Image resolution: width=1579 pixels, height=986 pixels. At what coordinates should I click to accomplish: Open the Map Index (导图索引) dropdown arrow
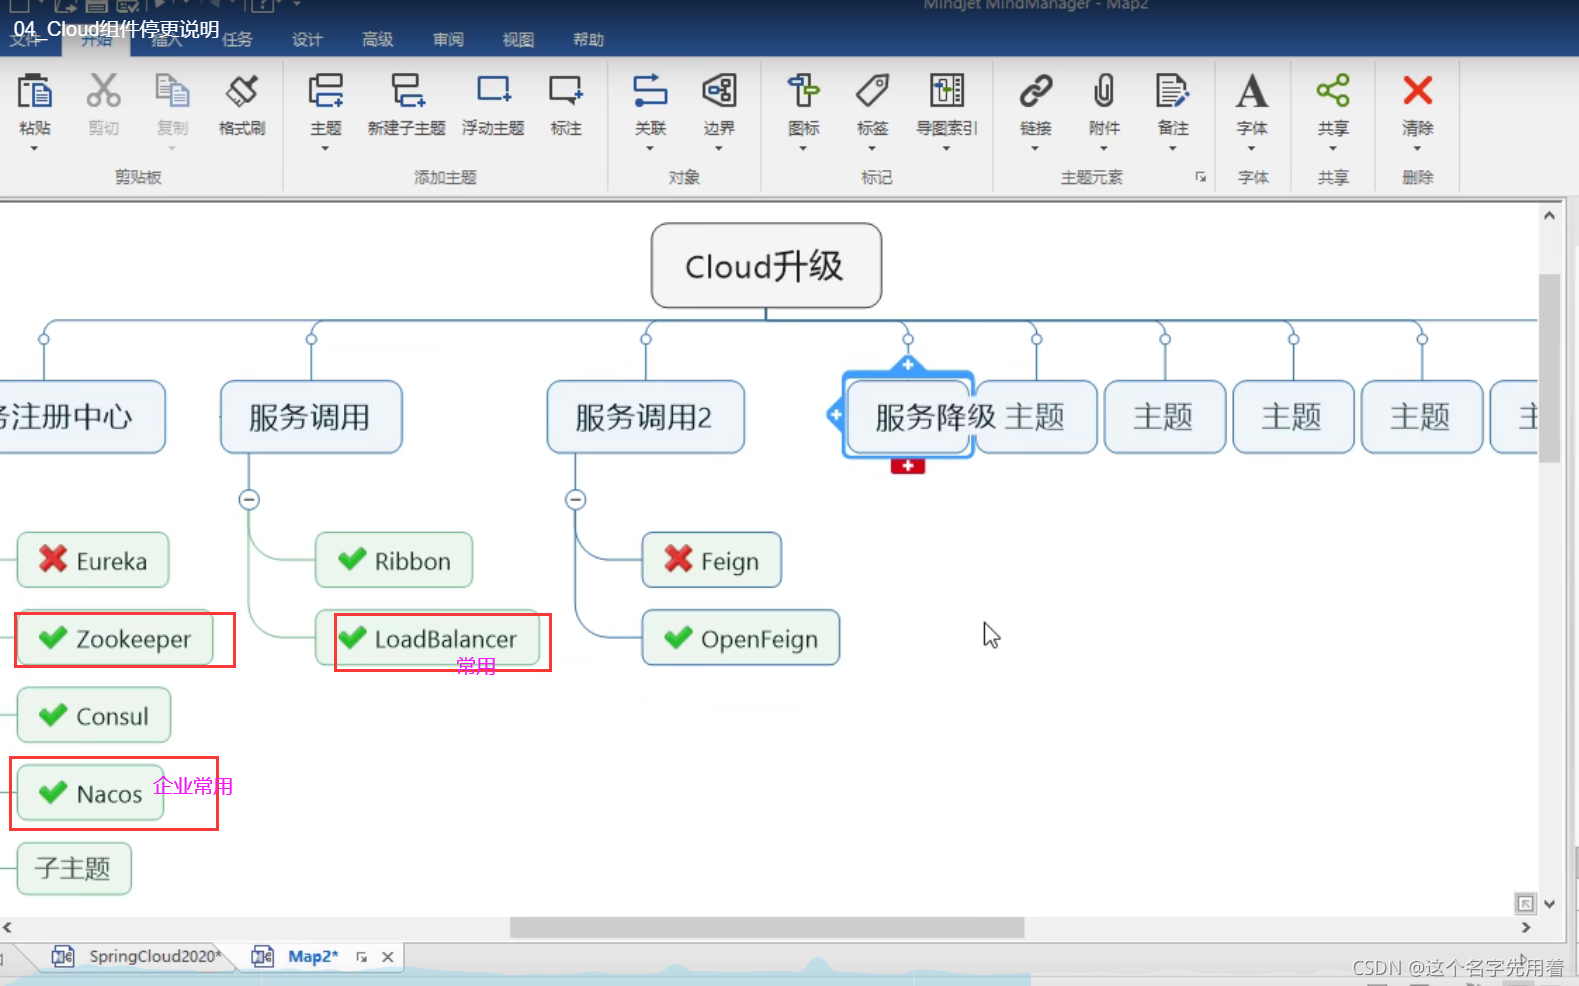click(947, 149)
